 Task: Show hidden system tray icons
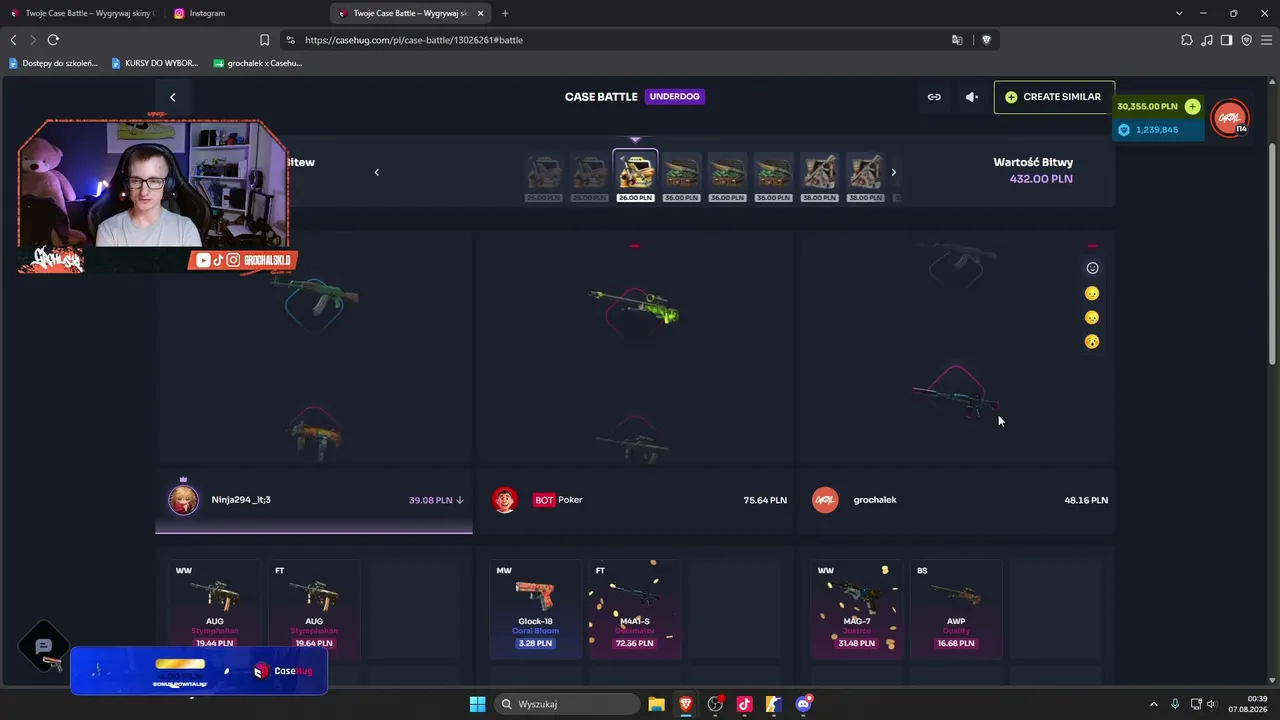[x=1153, y=704]
